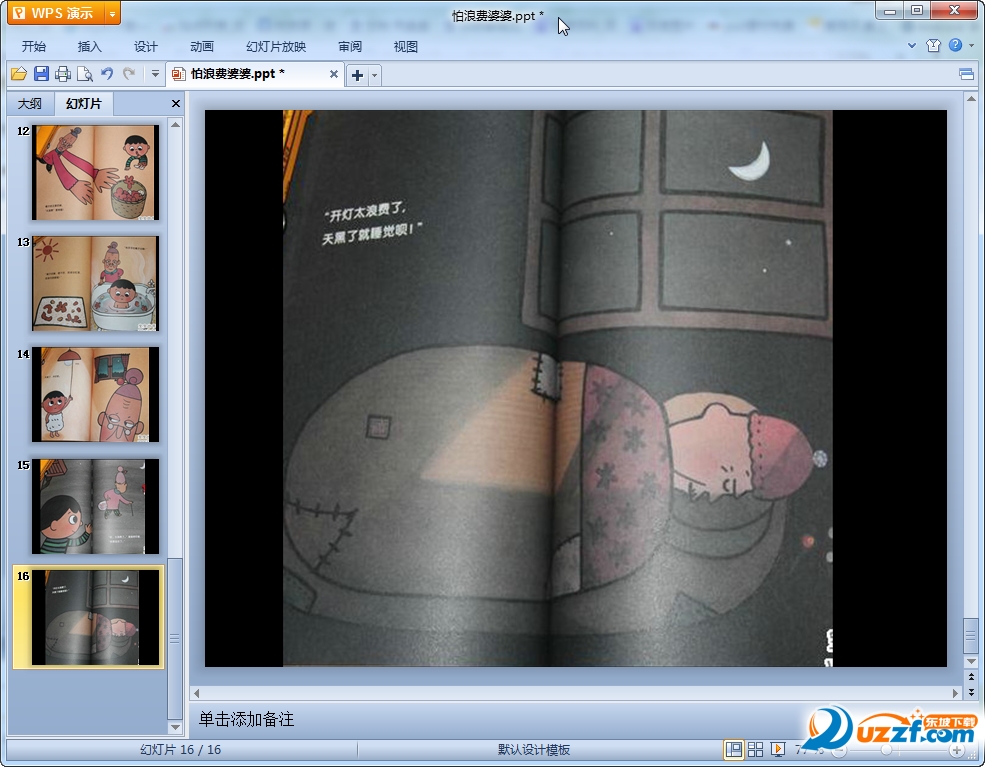Screen dimensions: 985x767
Task: Open the 审阅 ribbon tab
Action: [350, 46]
